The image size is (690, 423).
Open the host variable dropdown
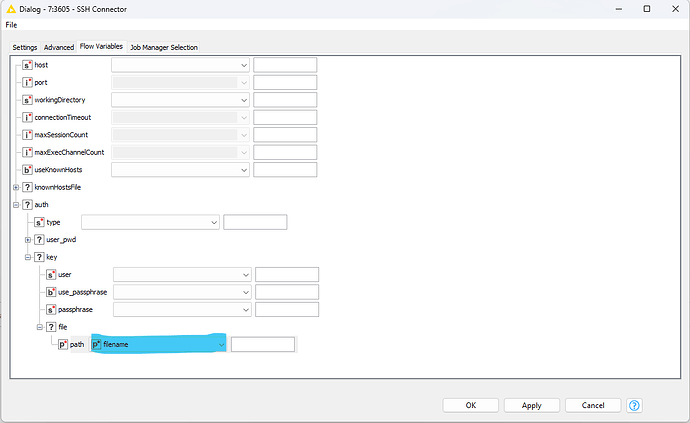244,65
